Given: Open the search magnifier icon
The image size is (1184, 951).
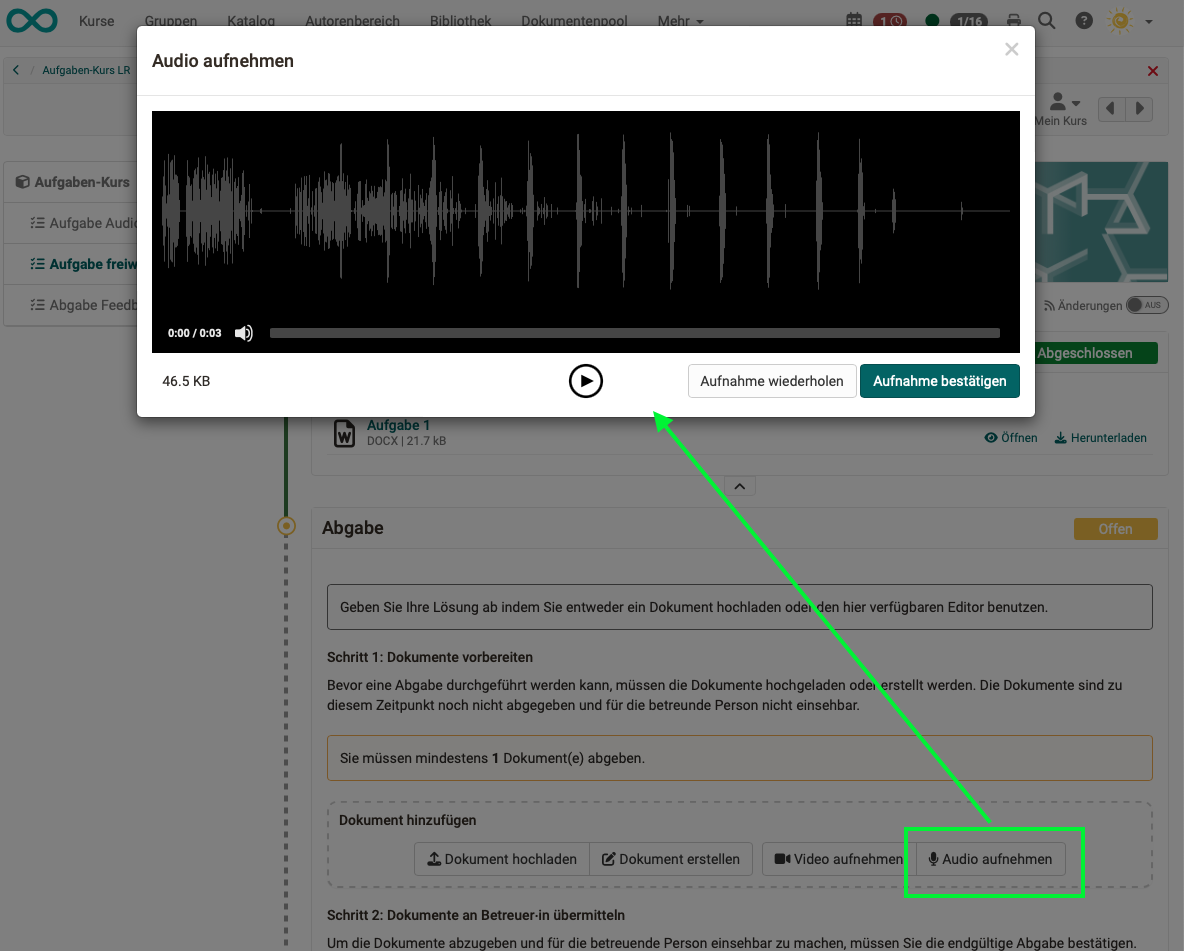Looking at the screenshot, I should click(x=1048, y=20).
